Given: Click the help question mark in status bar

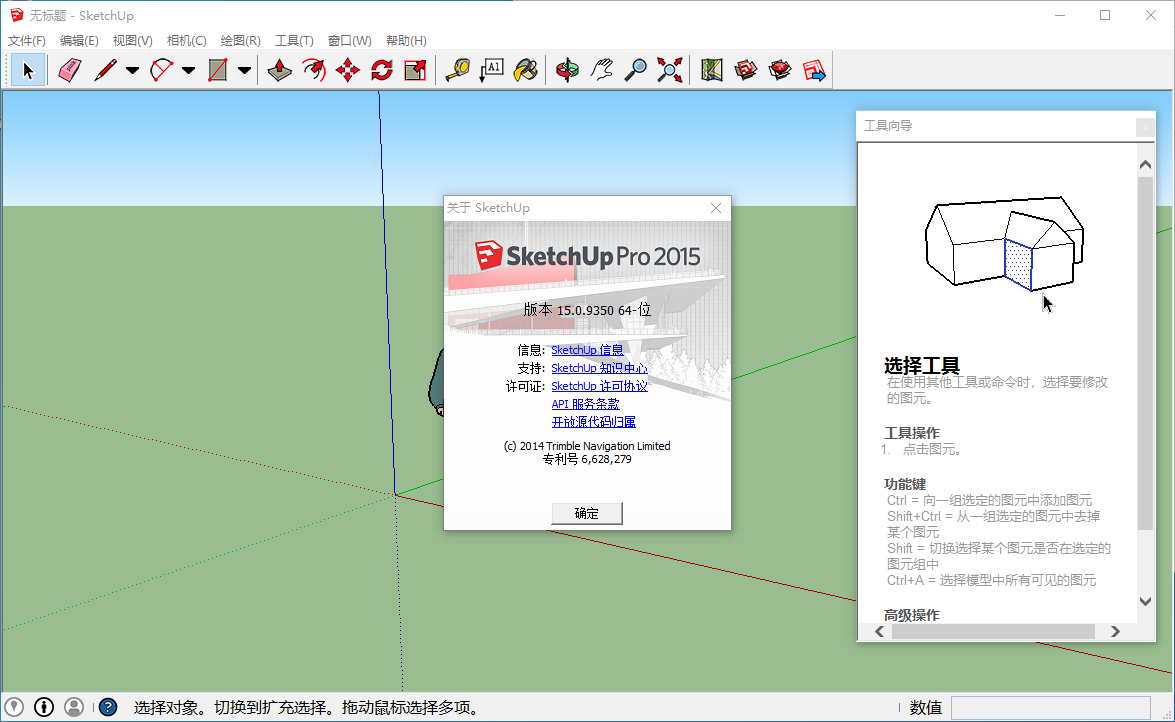Looking at the screenshot, I should 107,707.
